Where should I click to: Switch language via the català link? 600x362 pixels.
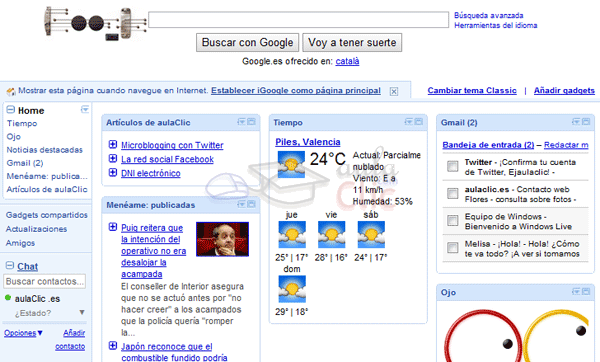point(347,61)
